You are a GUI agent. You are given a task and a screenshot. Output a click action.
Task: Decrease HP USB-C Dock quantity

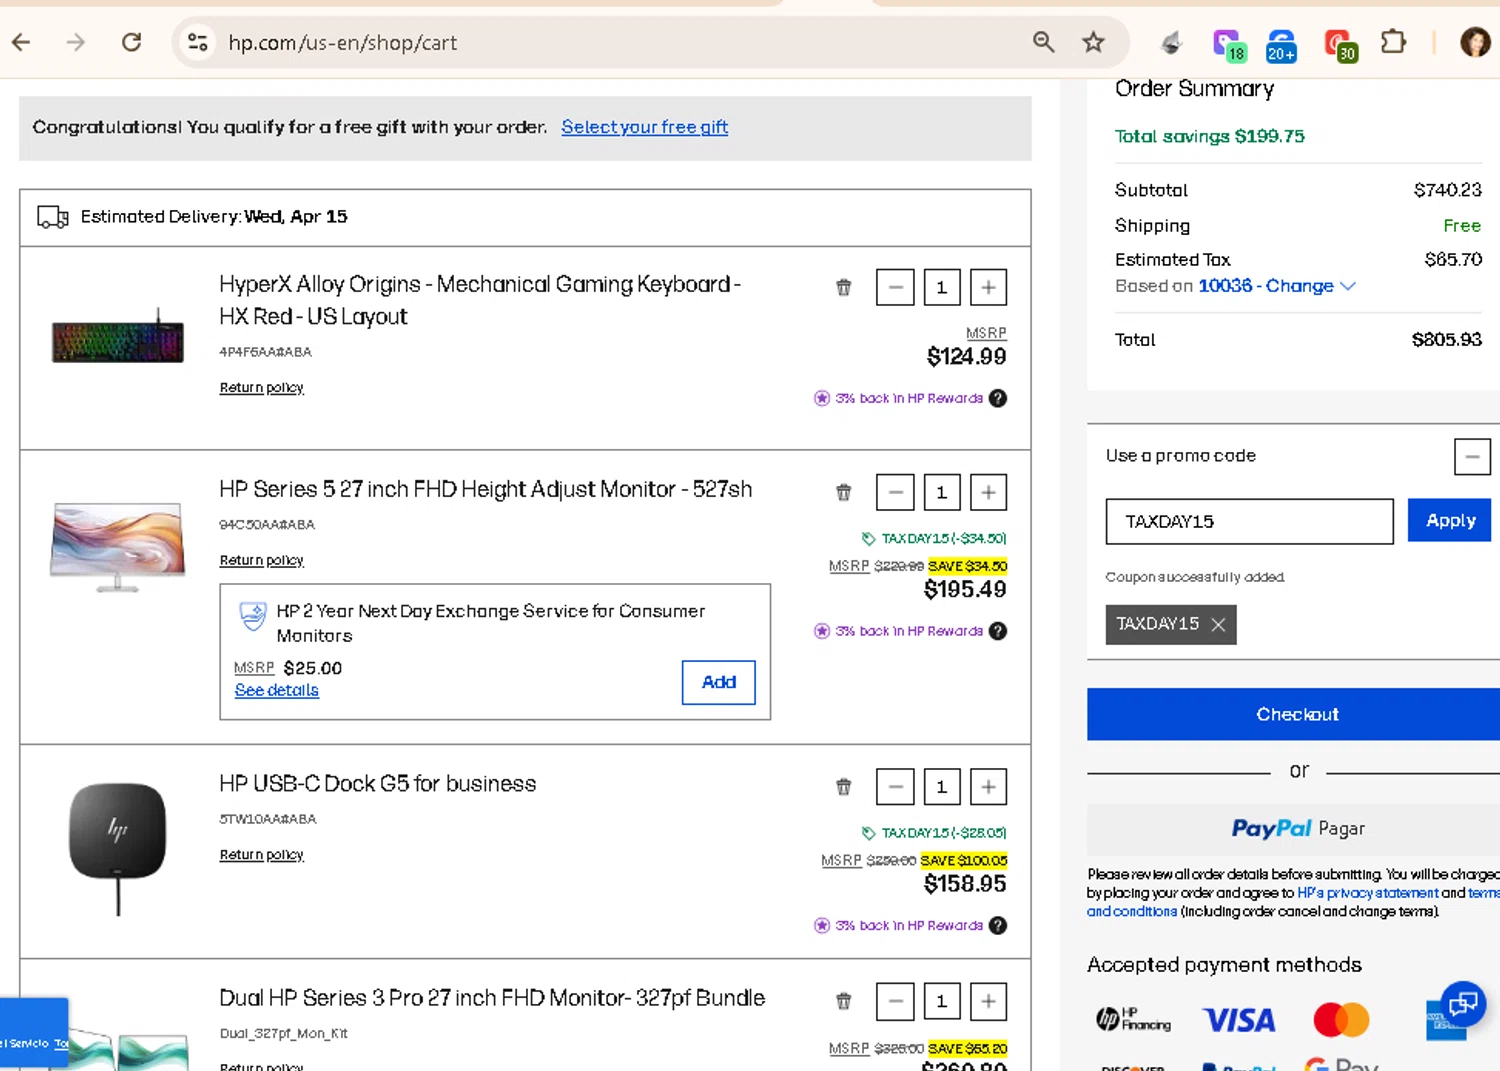pyautogui.click(x=895, y=787)
